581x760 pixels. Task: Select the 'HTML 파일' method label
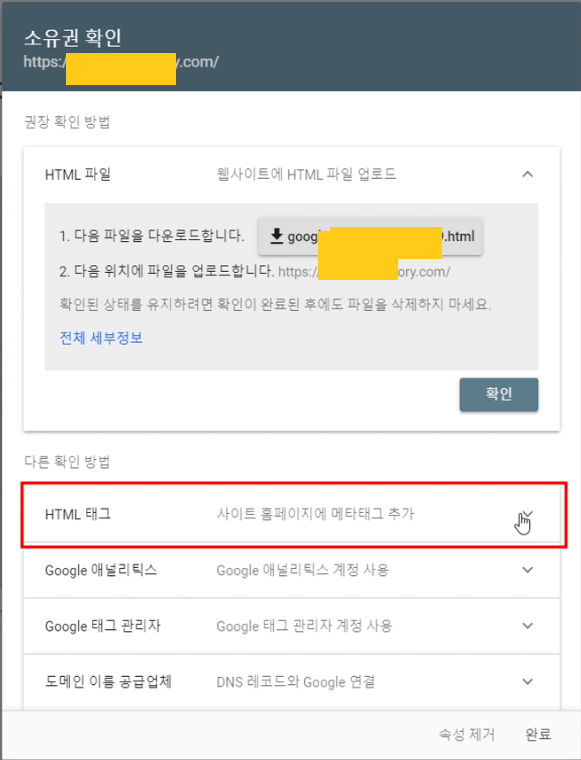pos(78,174)
